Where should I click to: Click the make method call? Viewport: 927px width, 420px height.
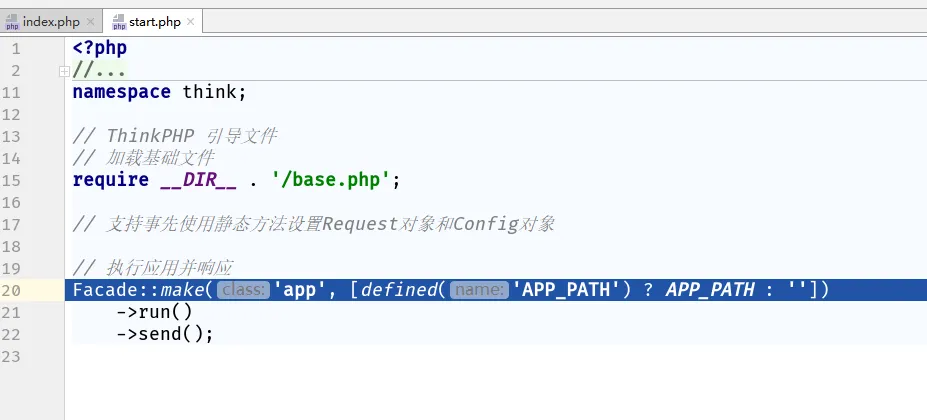pyautogui.click(x=182, y=290)
